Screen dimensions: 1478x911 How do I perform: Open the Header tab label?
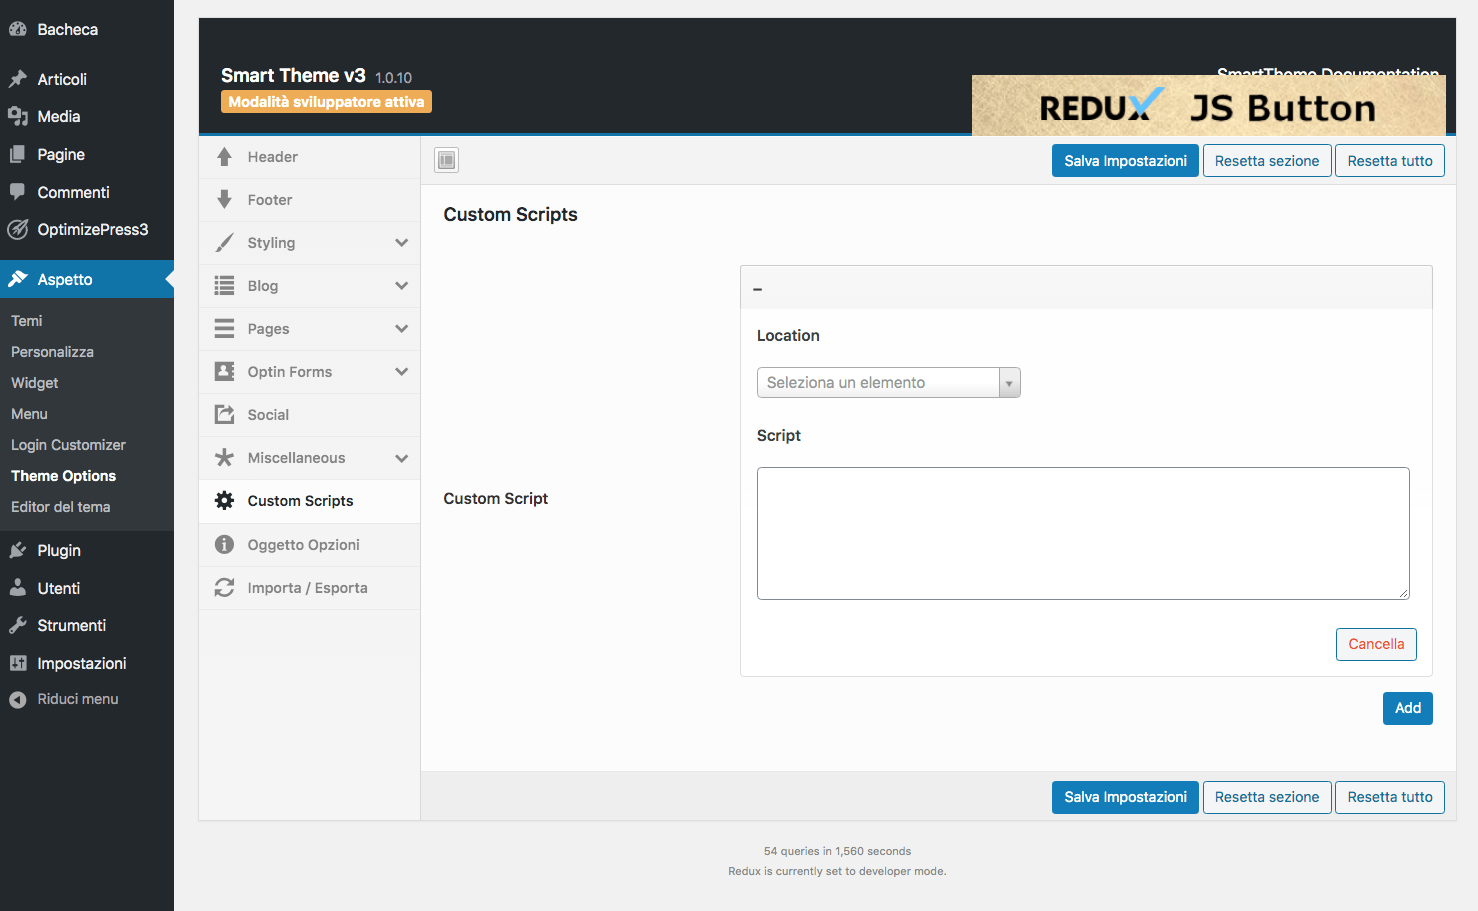click(272, 157)
